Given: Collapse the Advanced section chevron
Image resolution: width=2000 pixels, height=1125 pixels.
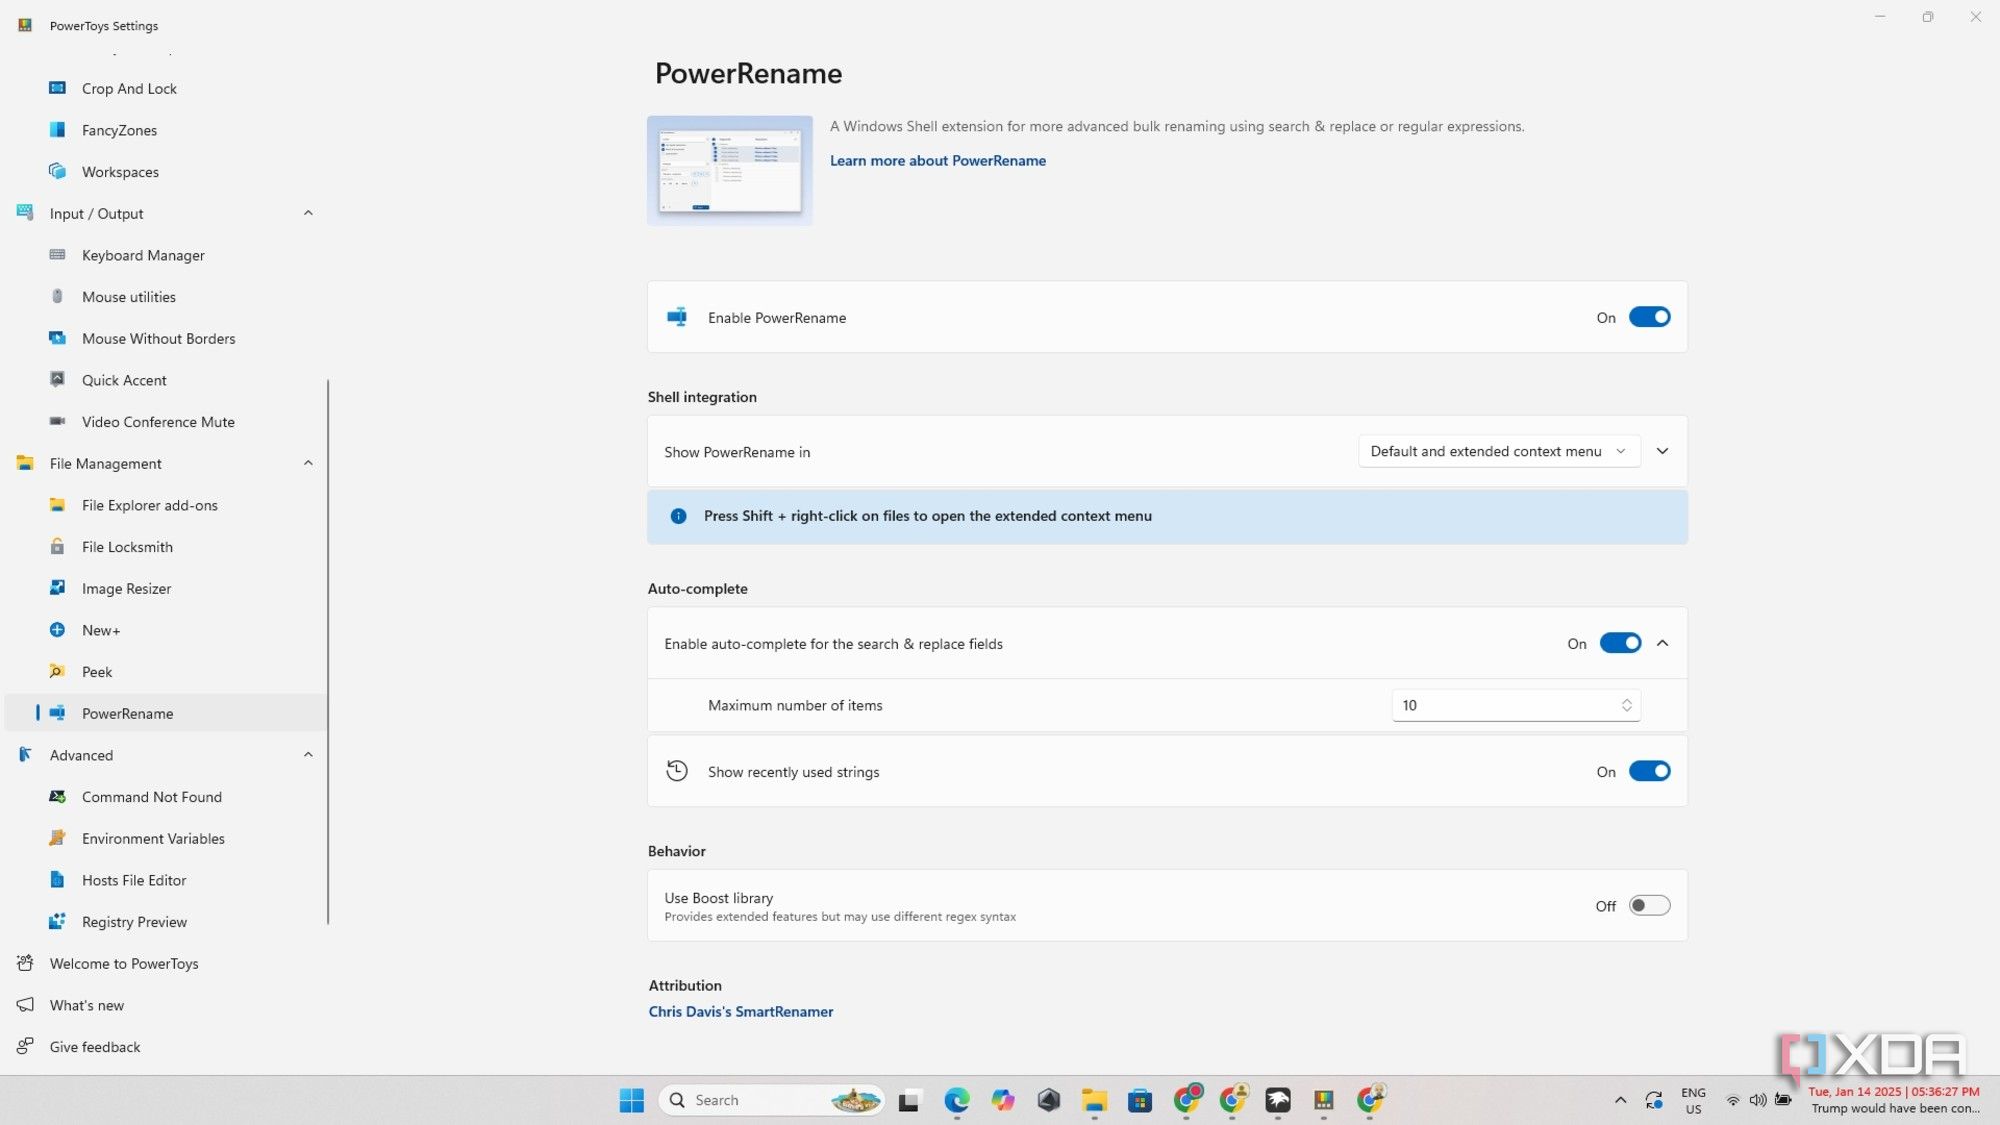Looking at the screenshot, I should (308, 755).
